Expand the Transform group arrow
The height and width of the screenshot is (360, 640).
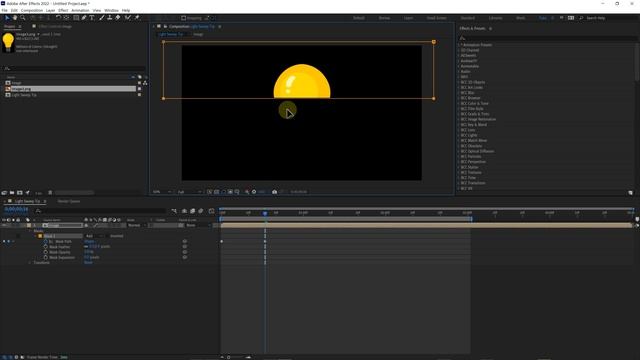tap(30, 263)
